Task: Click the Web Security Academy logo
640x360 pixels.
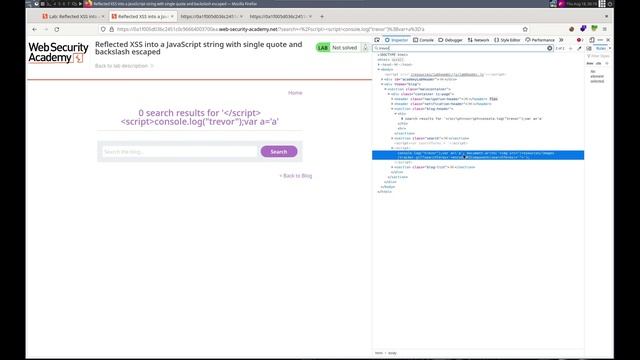Action: coord(58,53)
